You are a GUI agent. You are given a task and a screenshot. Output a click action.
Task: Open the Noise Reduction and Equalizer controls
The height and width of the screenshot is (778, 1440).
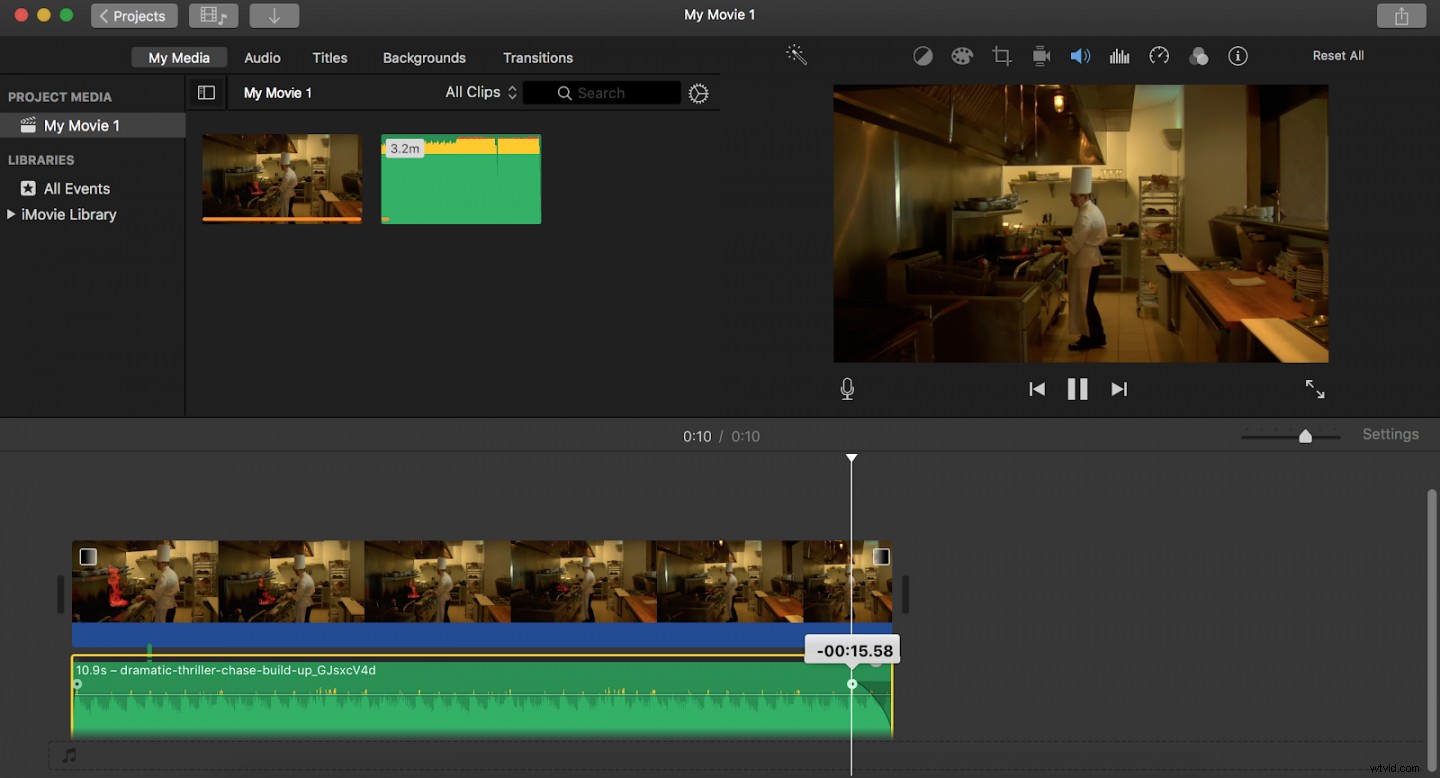[x=1119, y=55]
